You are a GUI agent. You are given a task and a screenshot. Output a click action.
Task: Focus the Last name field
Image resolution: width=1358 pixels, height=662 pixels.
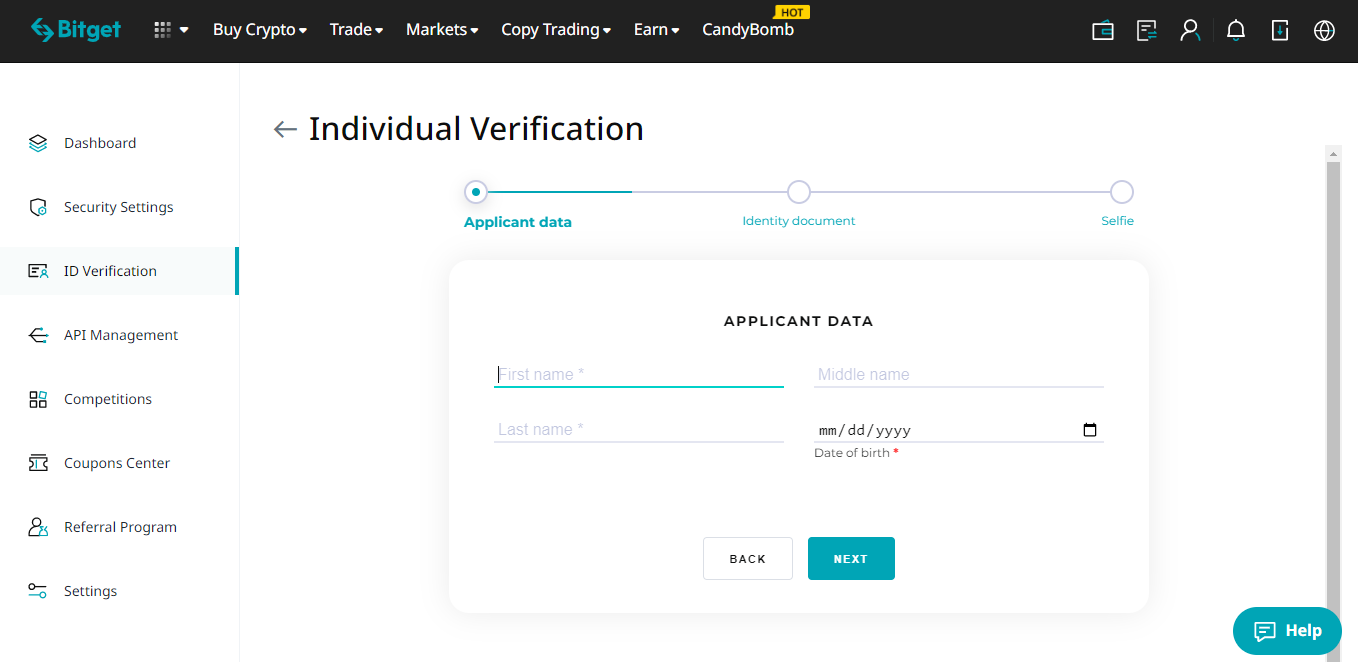point(639,429)
